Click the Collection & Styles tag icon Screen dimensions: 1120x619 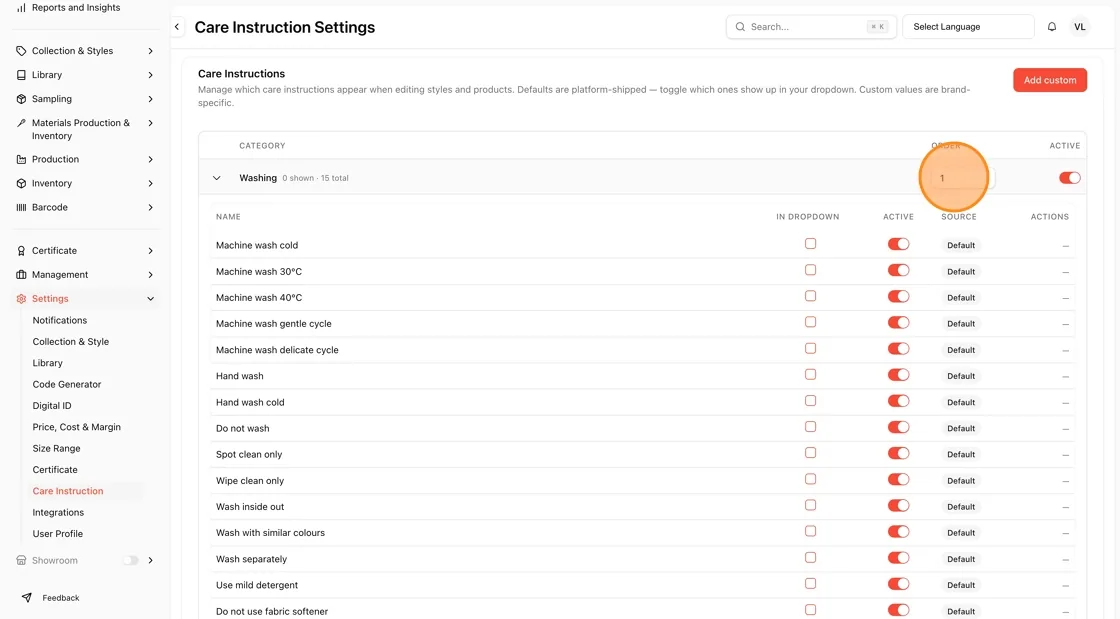[x=21, y=51]
